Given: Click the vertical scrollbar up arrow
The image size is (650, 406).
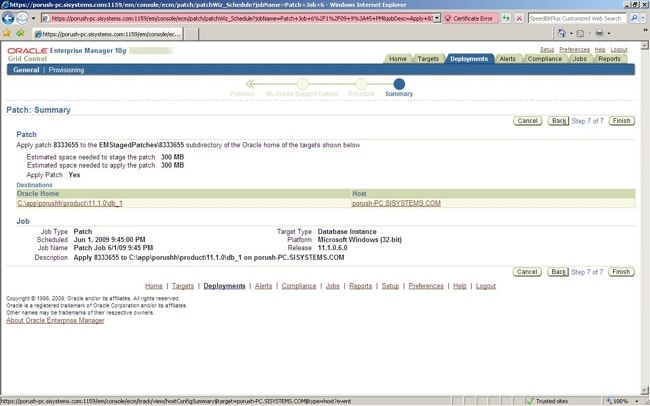Looking at the screenshot, I should (x=645, y=45).
